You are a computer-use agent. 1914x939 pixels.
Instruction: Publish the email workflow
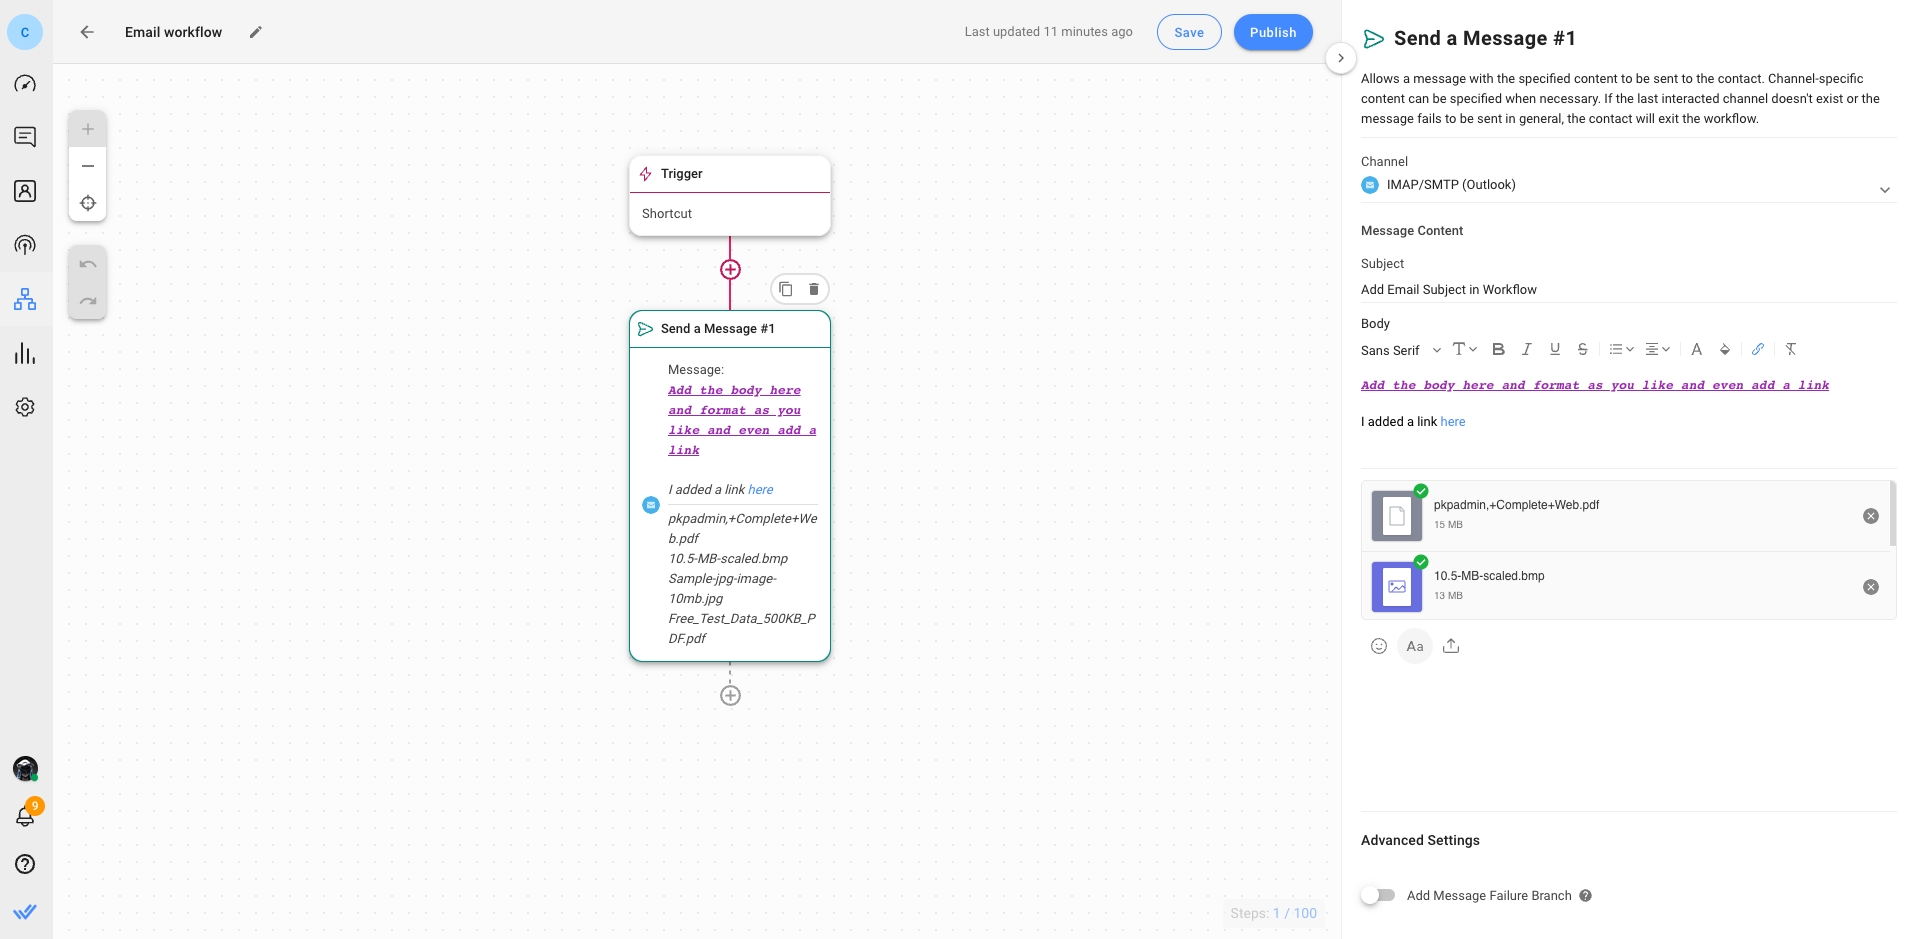[1273, 32]
